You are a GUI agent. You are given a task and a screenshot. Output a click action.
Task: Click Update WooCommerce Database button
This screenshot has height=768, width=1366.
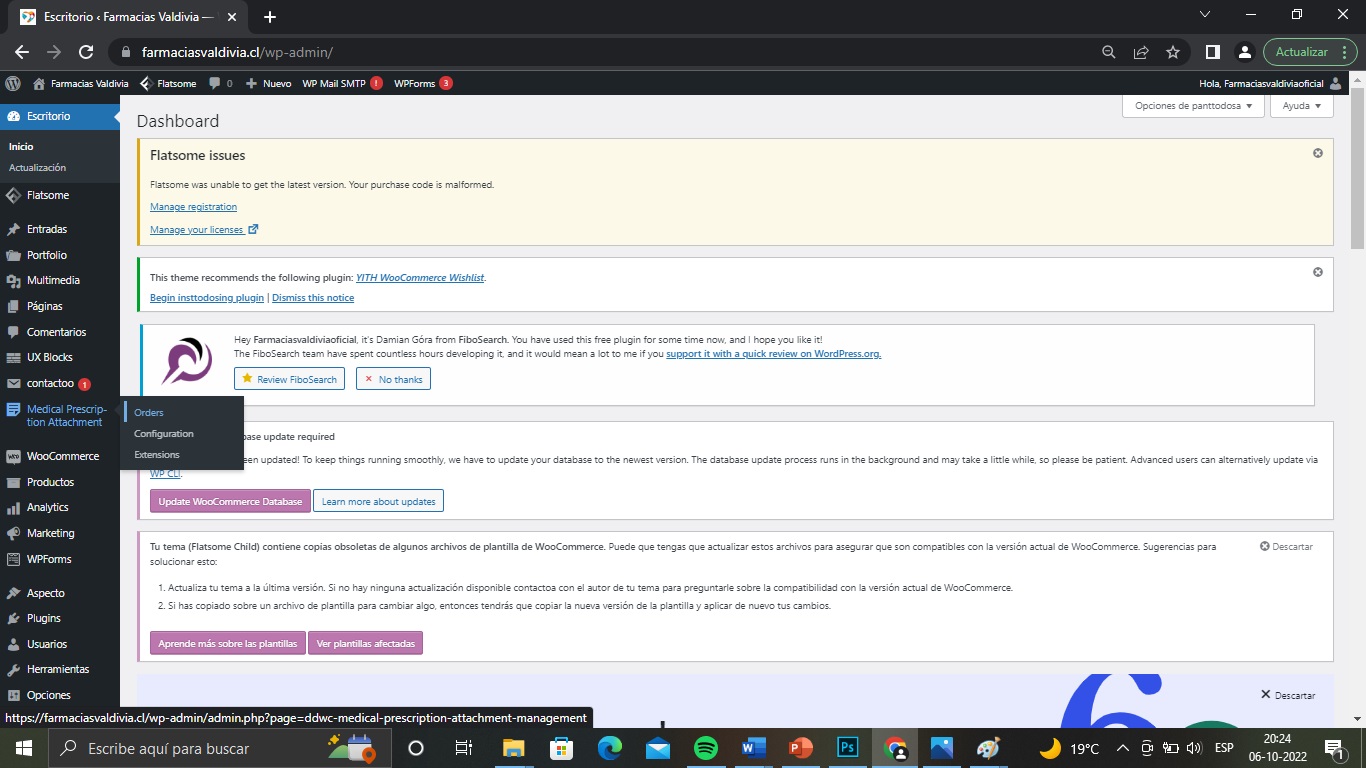point(230,501)
